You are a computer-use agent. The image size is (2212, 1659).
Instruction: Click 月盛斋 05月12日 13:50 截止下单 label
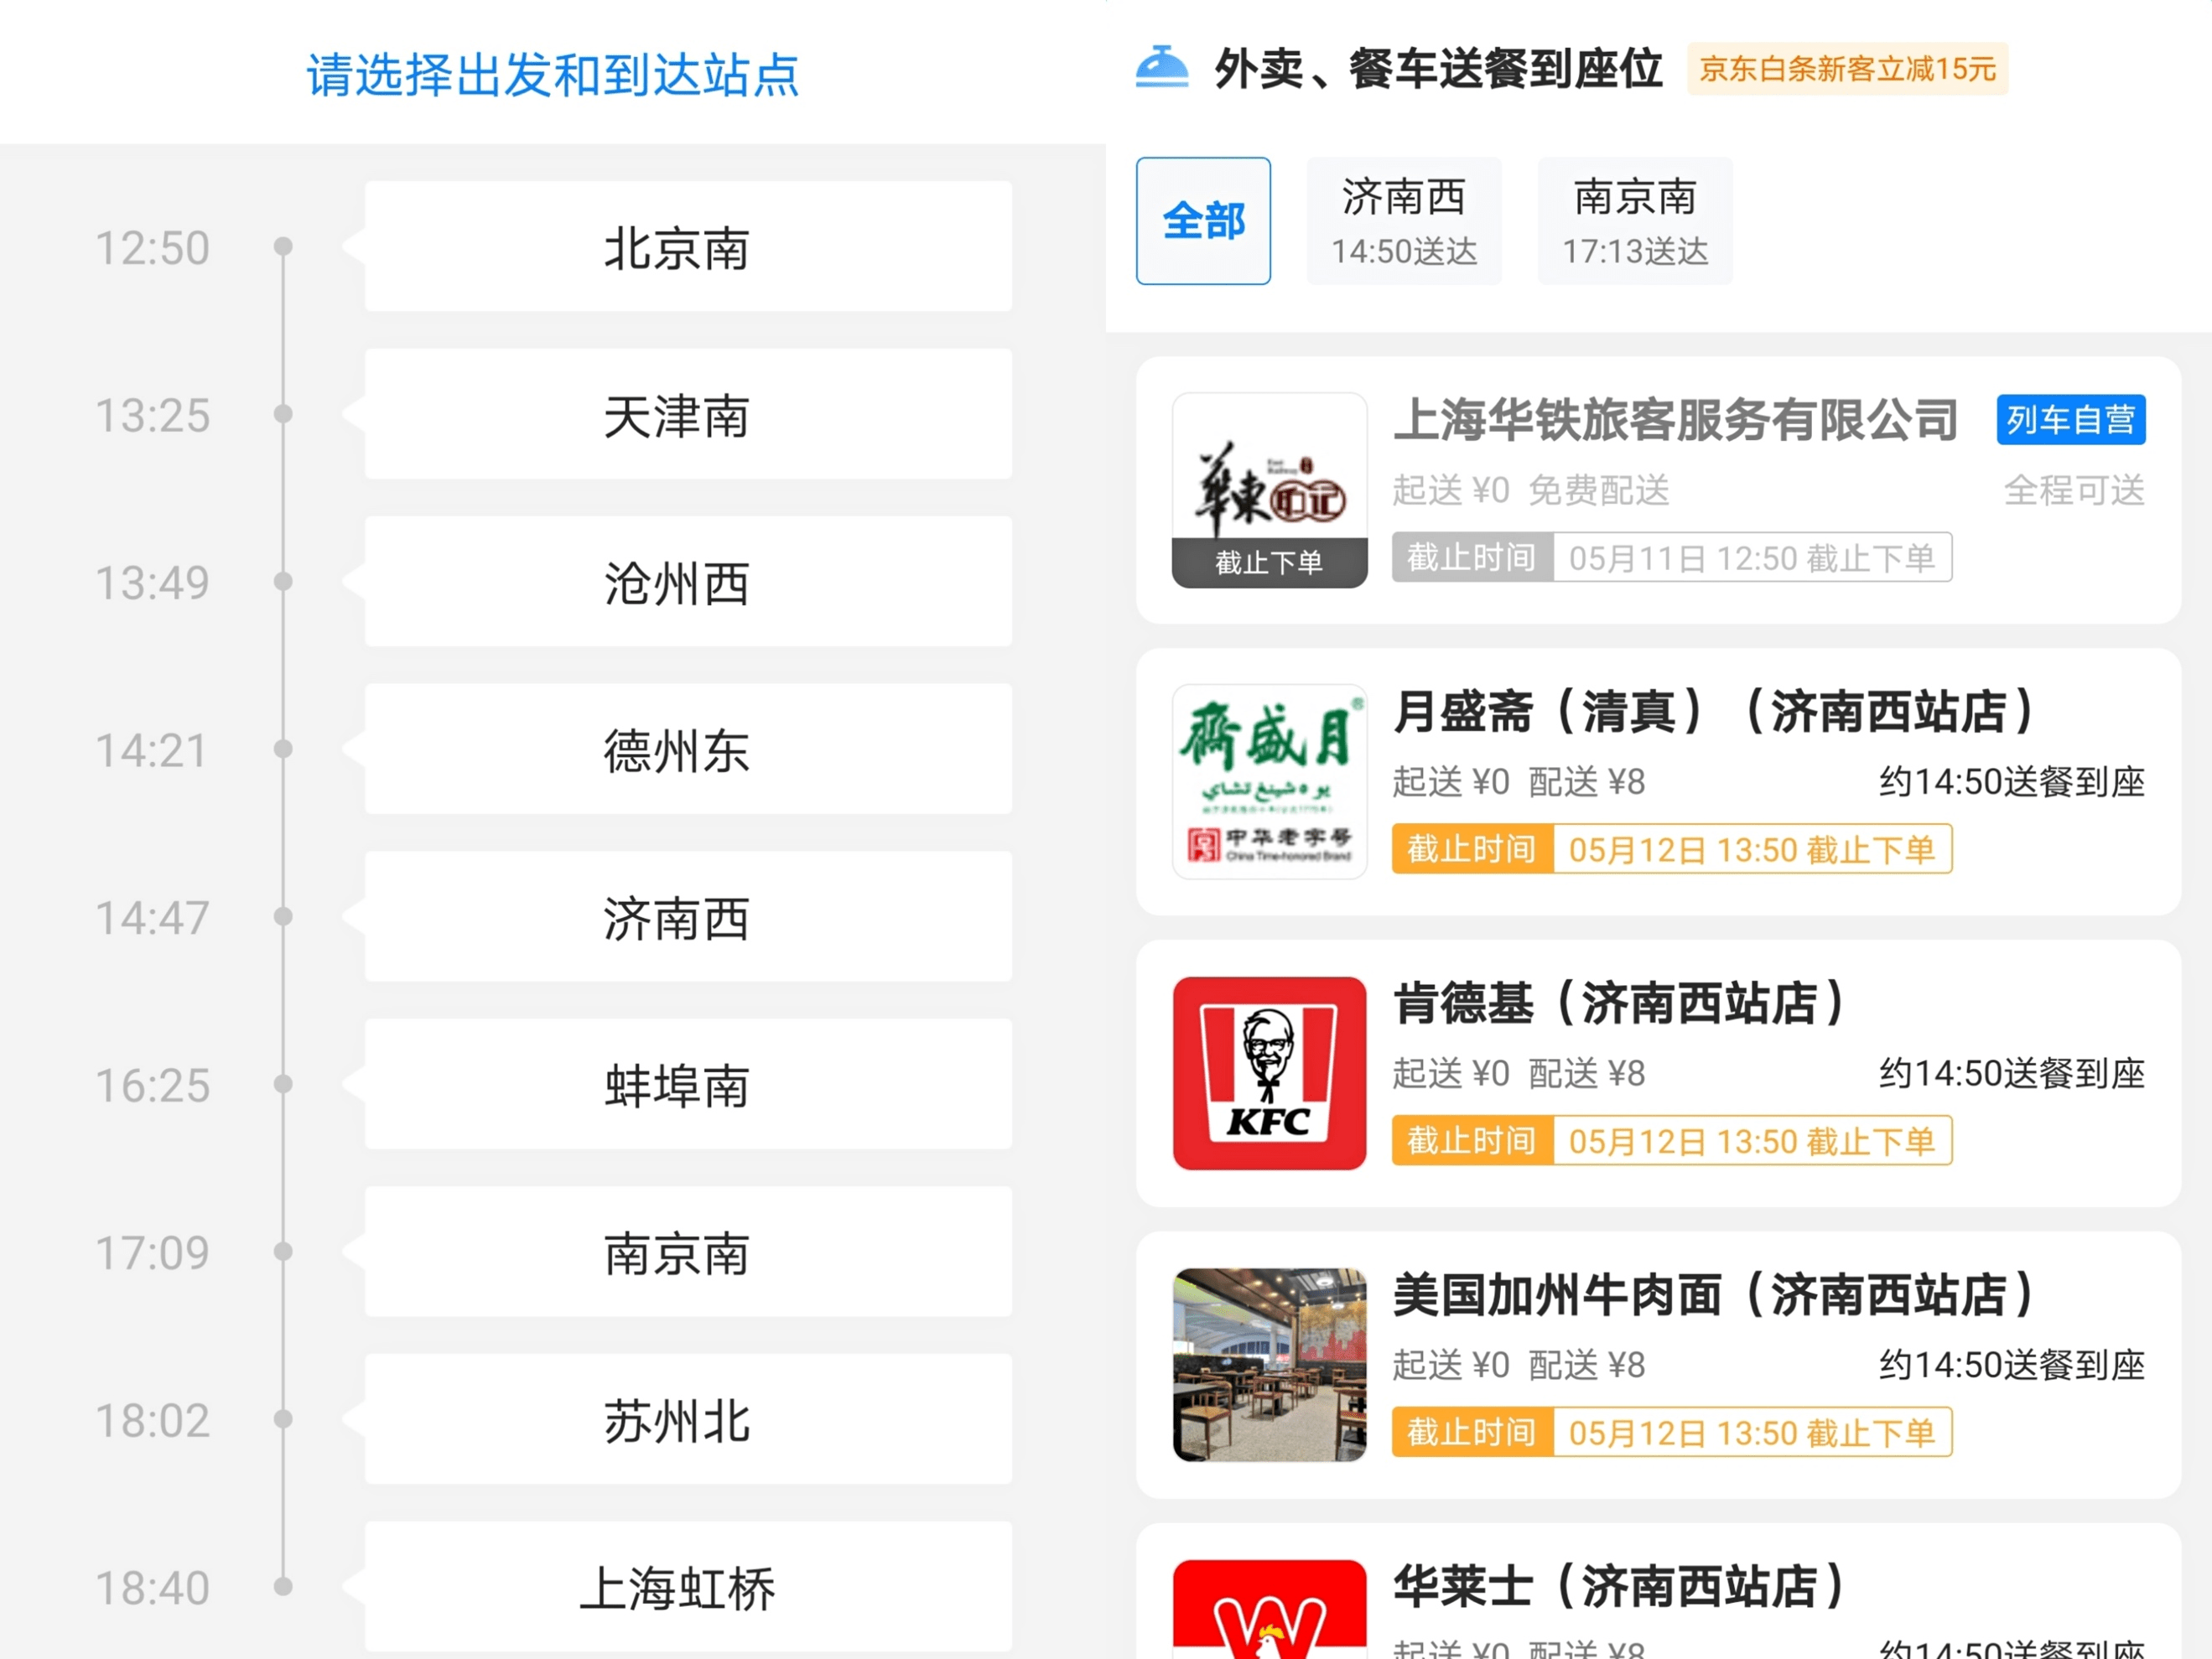click(x=1752, y=850)
